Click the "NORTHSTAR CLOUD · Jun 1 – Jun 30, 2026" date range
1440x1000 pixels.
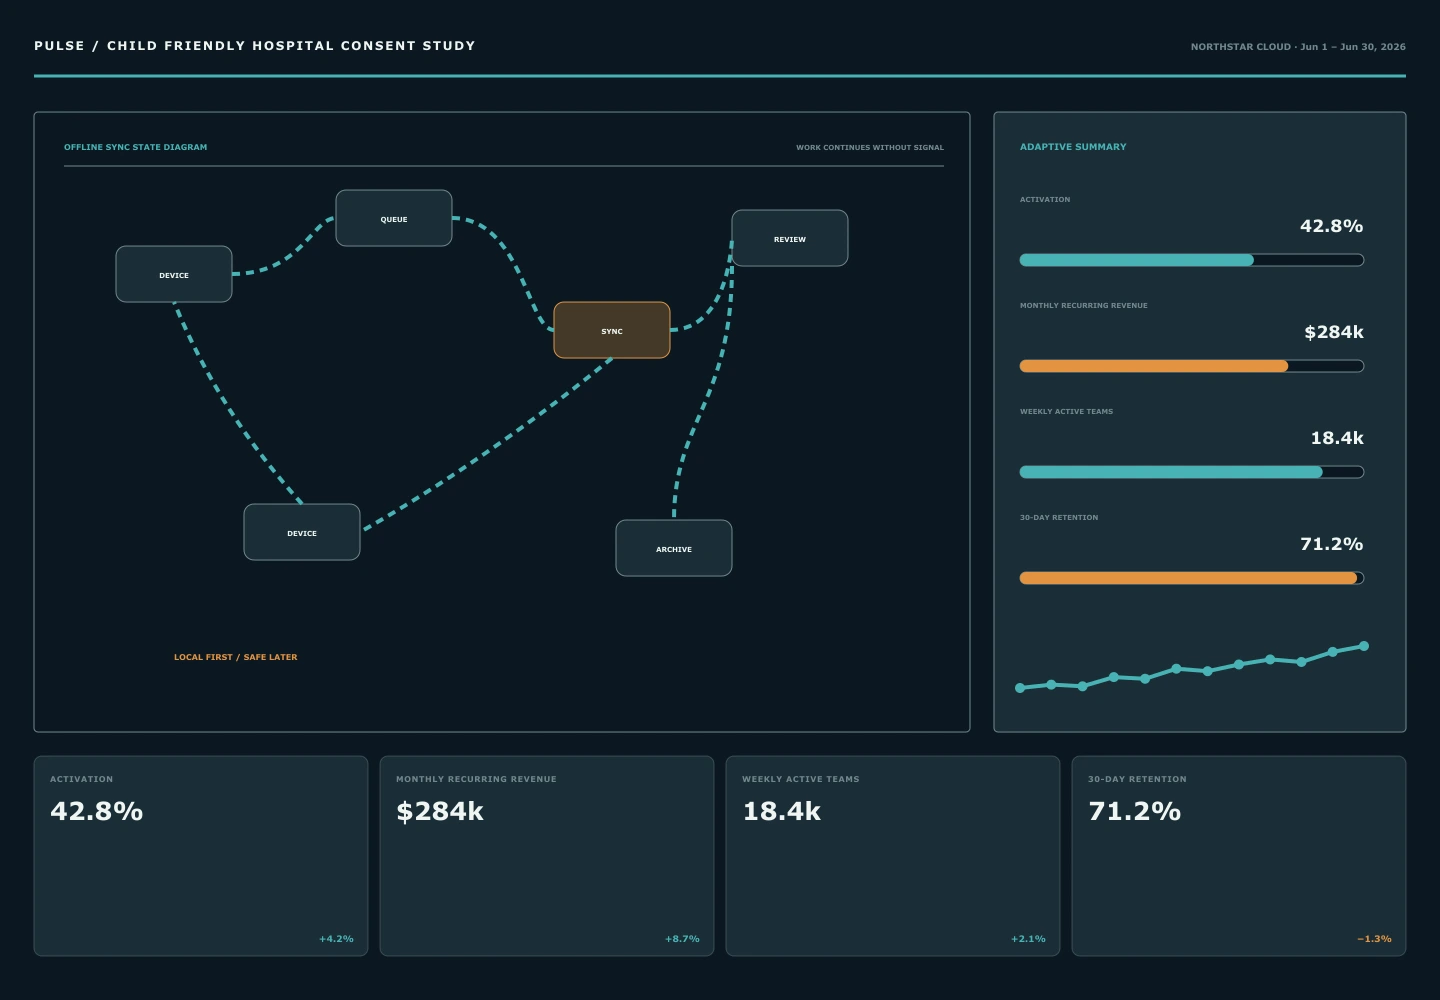click(1298, 46)
